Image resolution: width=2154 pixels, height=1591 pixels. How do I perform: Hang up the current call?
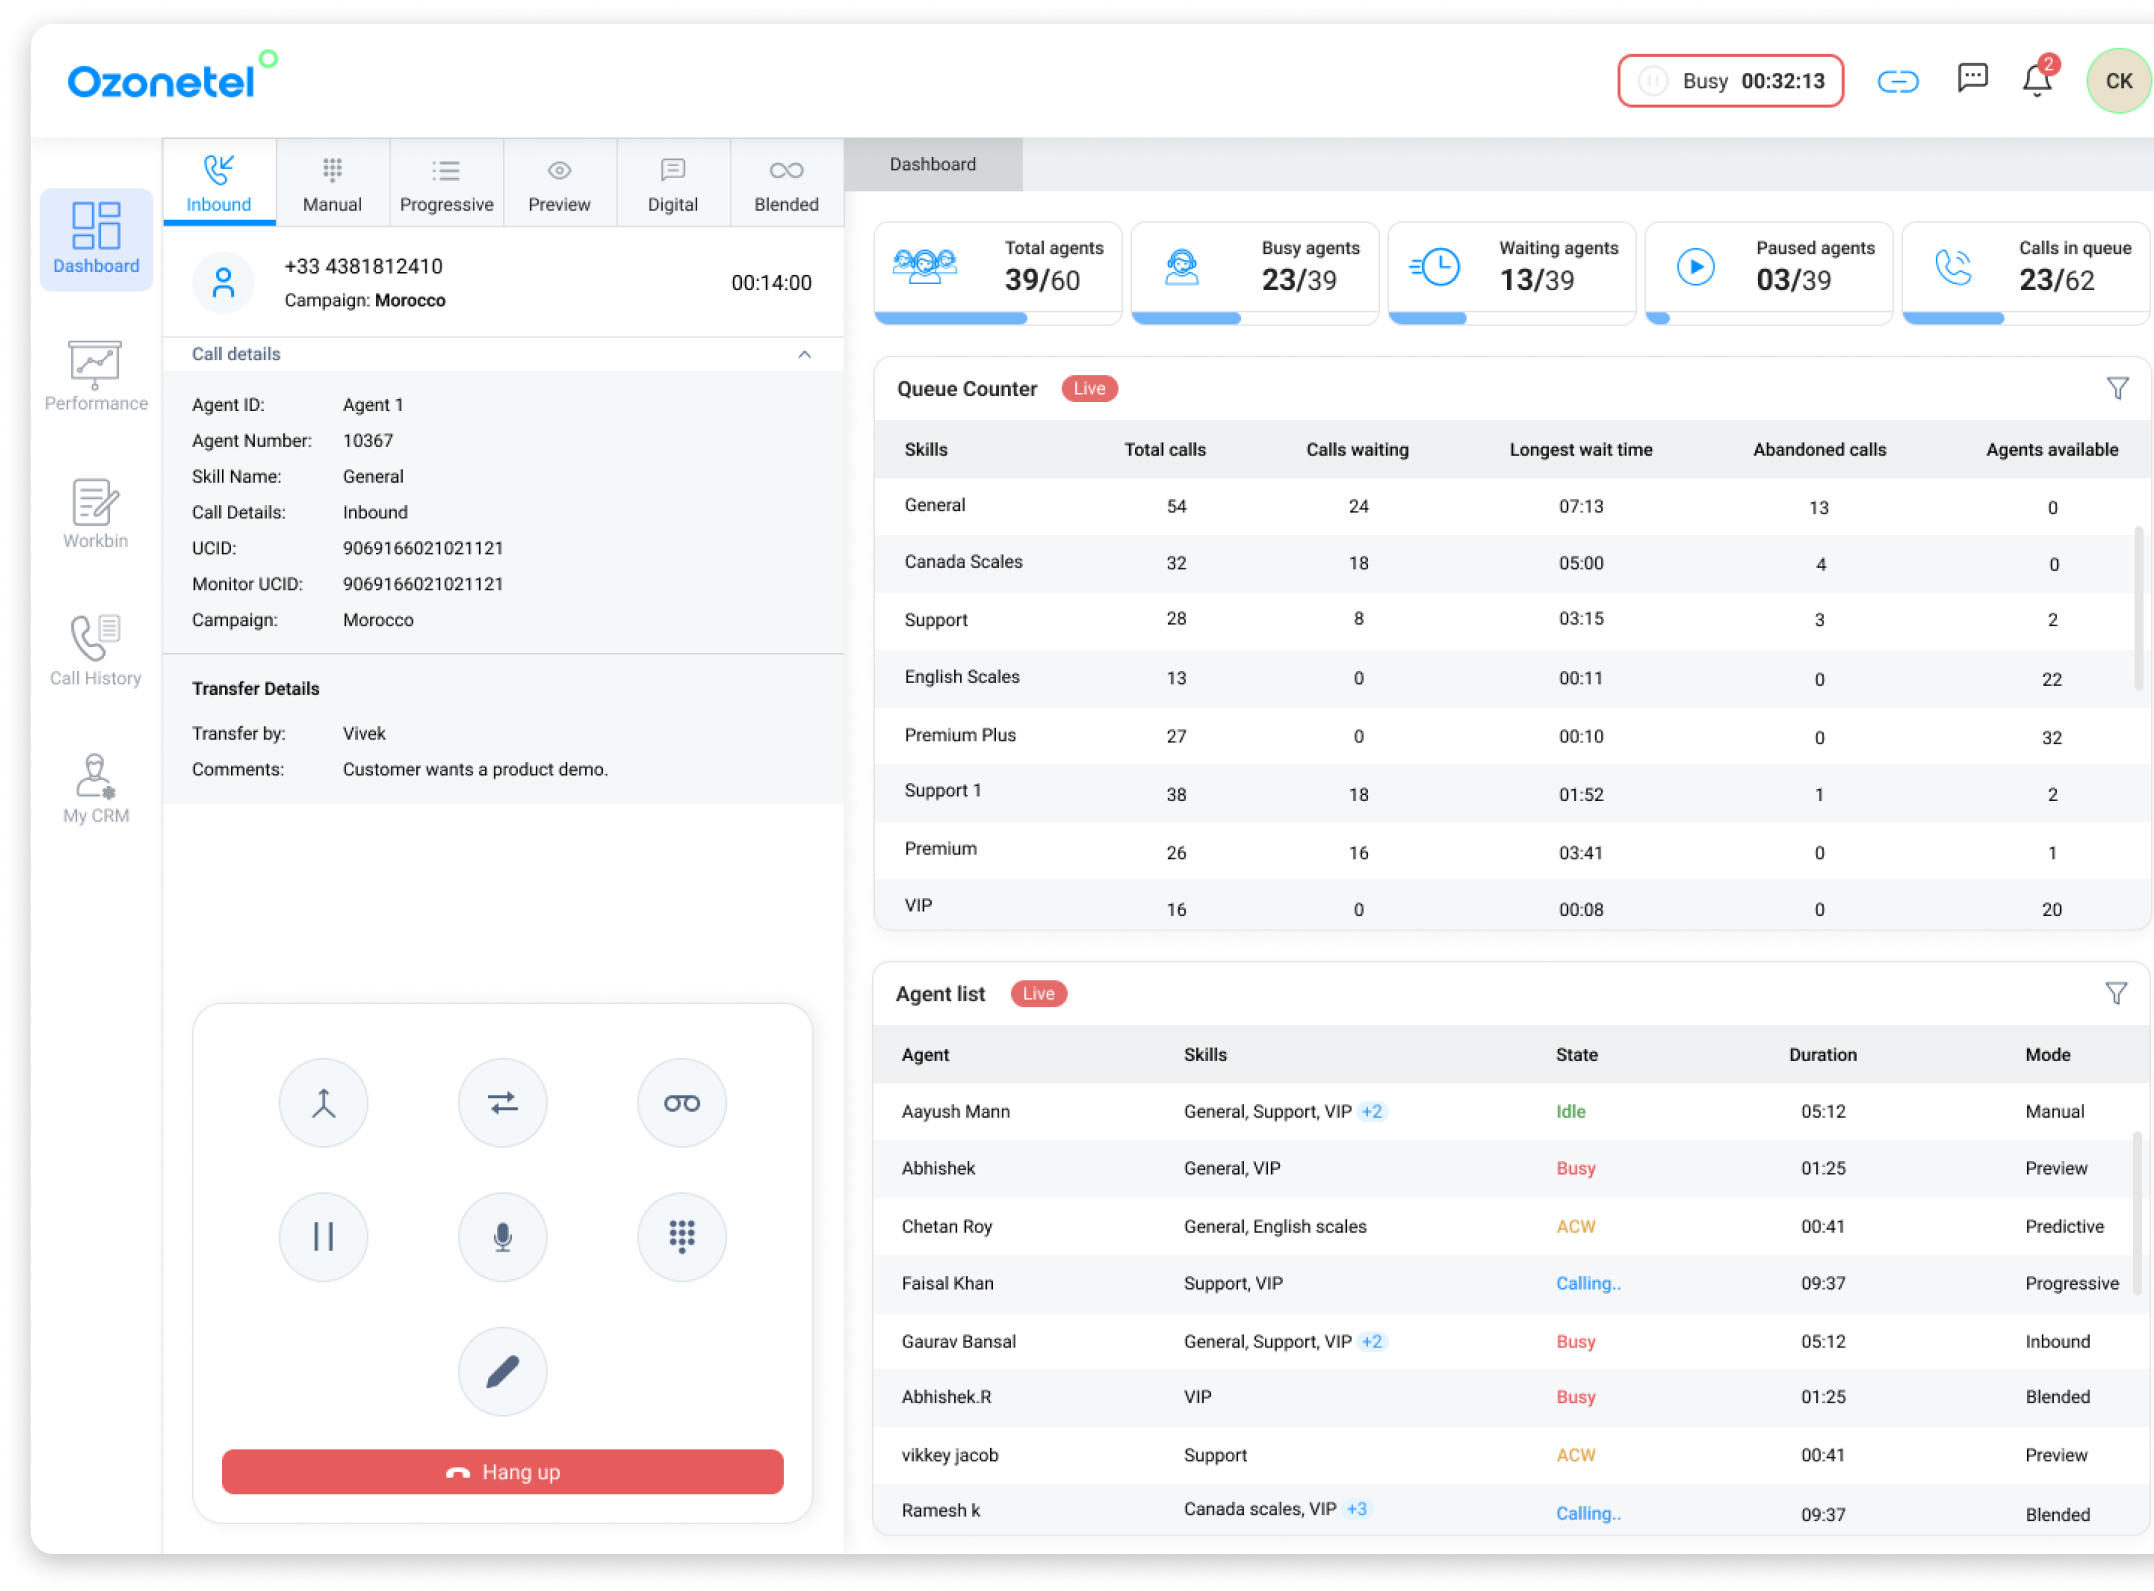pyautogui.click(x=502, y=1471)
